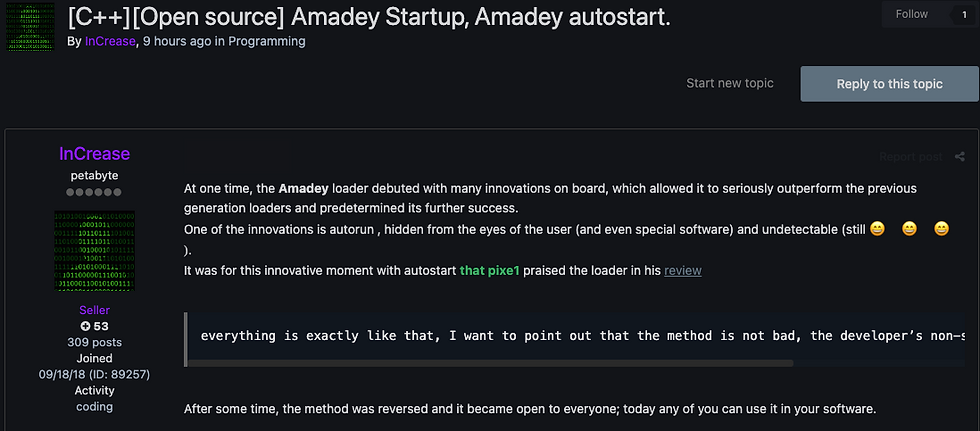The image size is (980, 431).
Task: Click the green plus reputation icon
Action: (86, 326)
